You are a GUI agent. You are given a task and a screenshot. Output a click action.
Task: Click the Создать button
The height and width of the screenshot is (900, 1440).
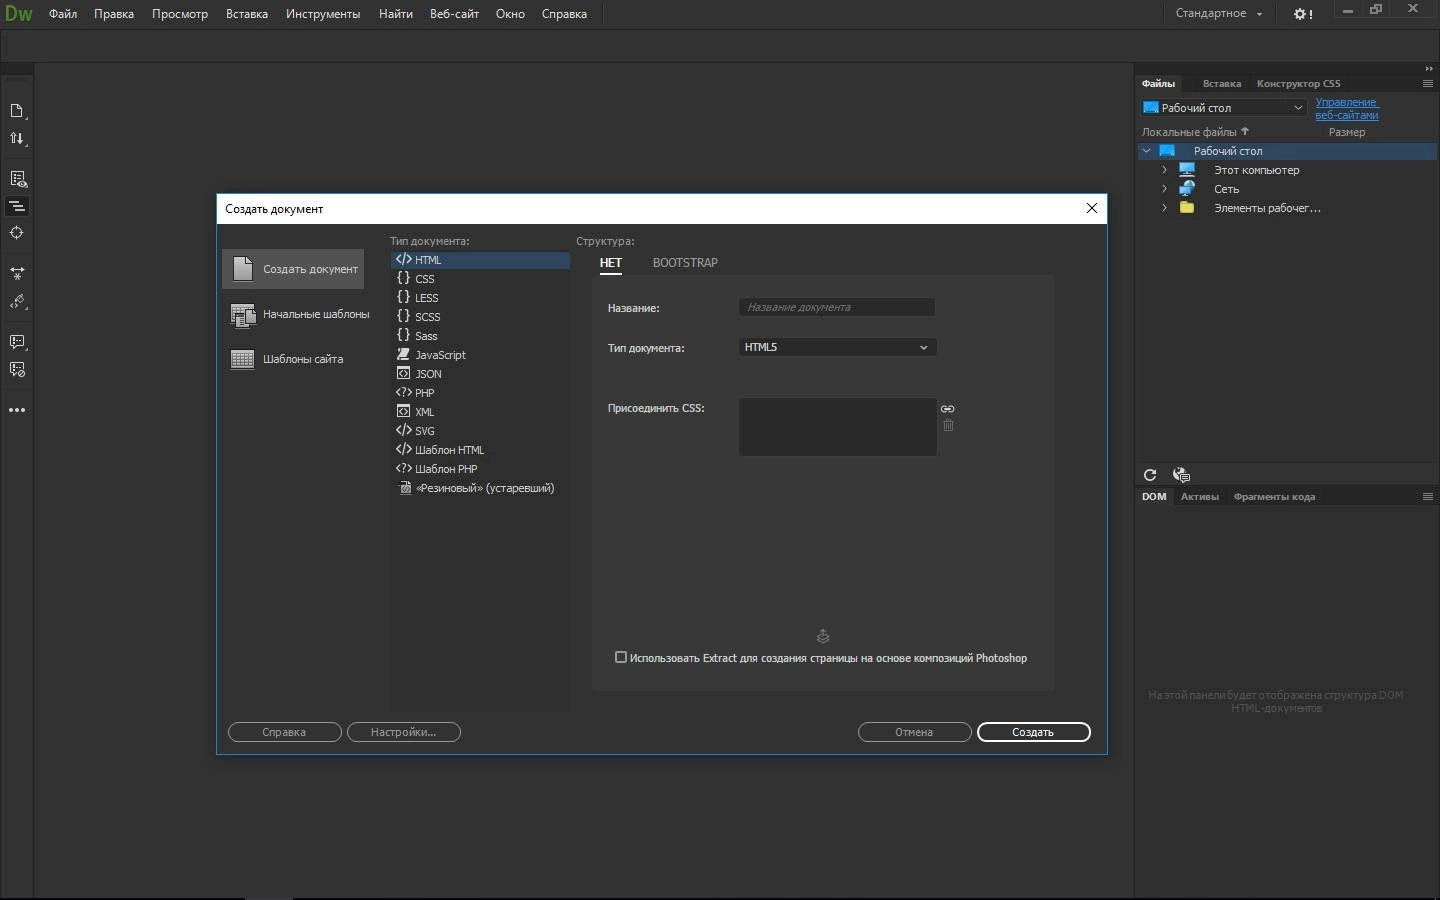click(1034, 732)
